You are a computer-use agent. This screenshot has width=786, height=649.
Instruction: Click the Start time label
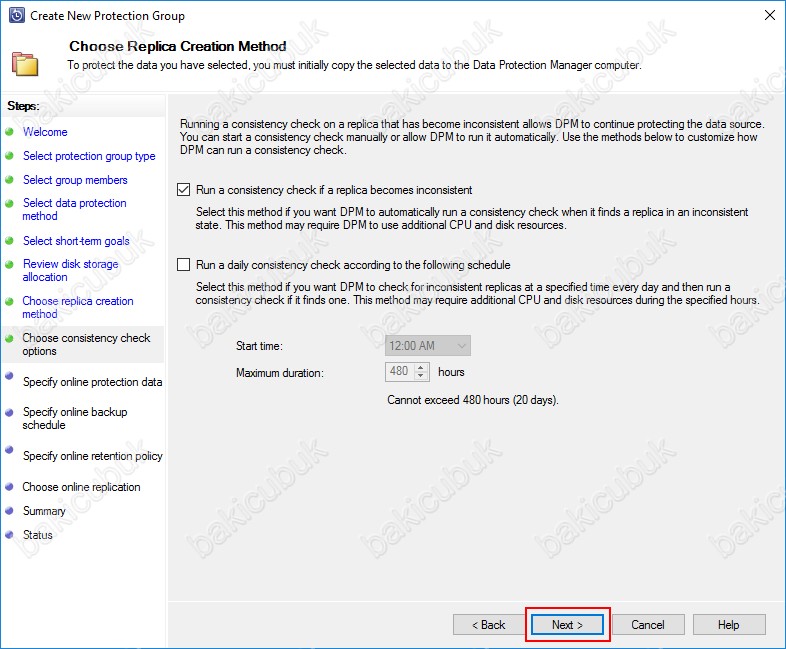[260, 346]
